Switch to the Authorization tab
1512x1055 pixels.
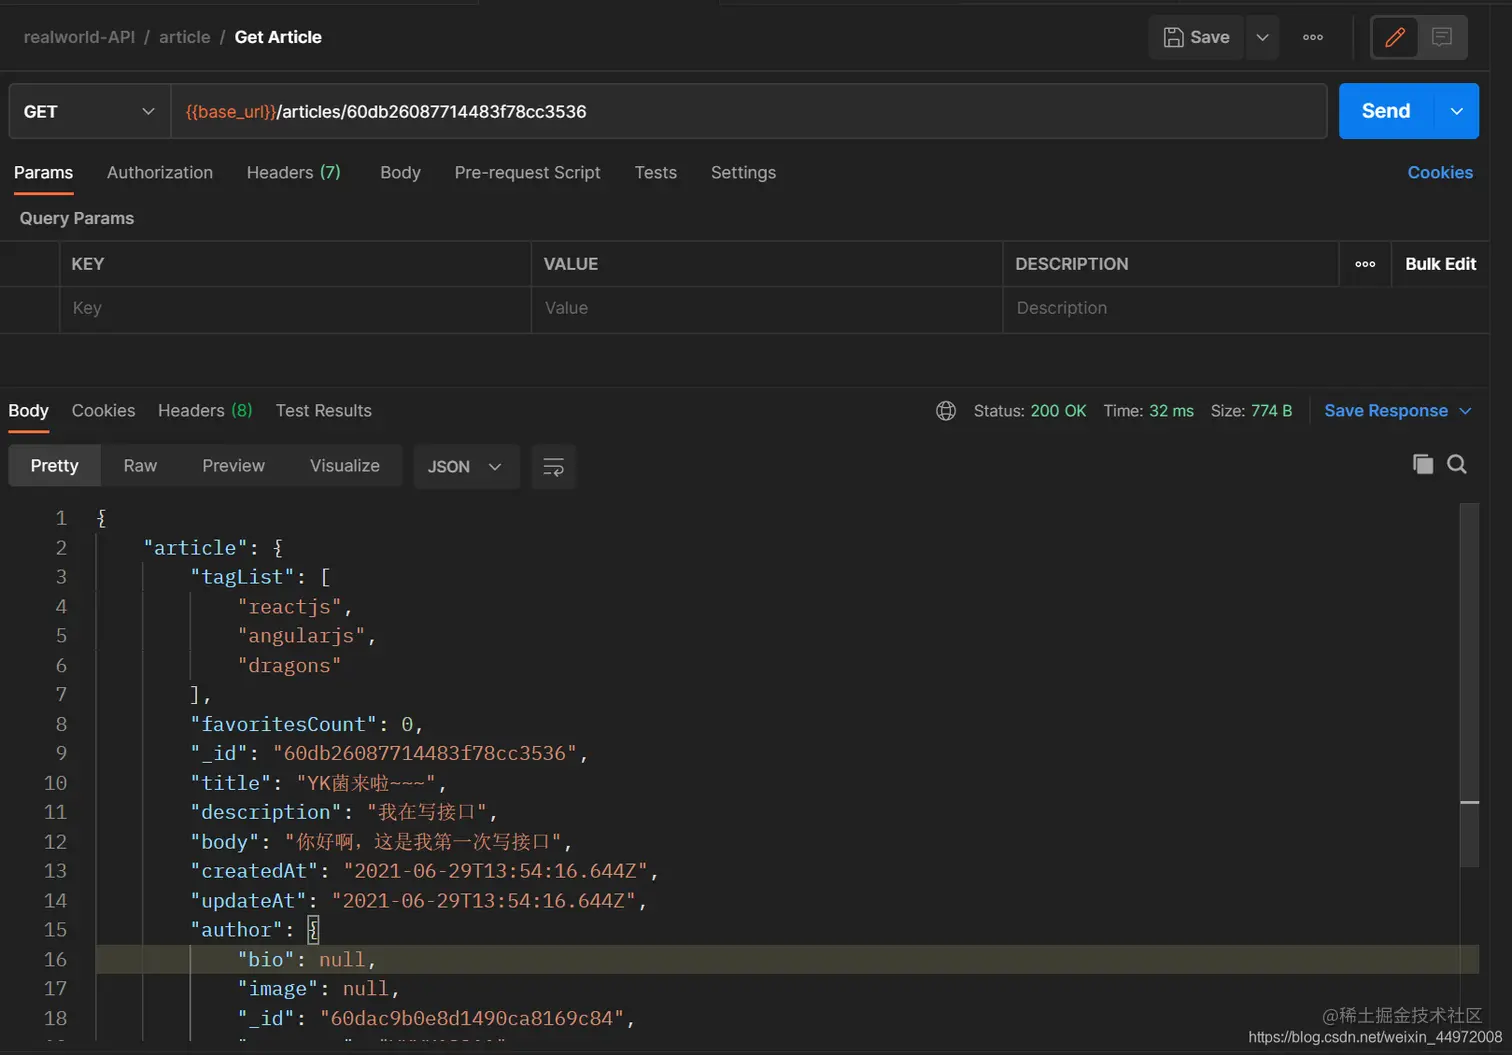point(160,172)
